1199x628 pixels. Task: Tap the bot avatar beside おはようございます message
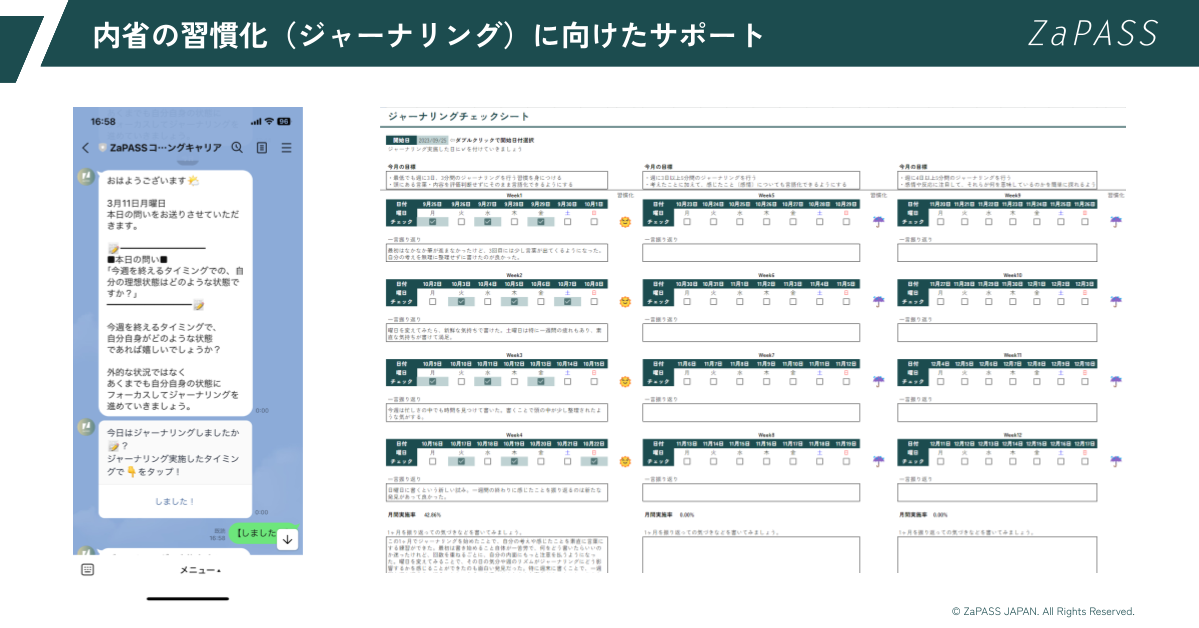(86, 178)
